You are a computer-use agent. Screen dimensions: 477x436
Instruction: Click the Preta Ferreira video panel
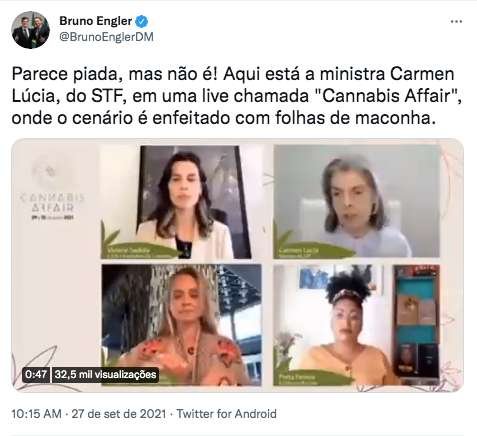tap(356, 325)
